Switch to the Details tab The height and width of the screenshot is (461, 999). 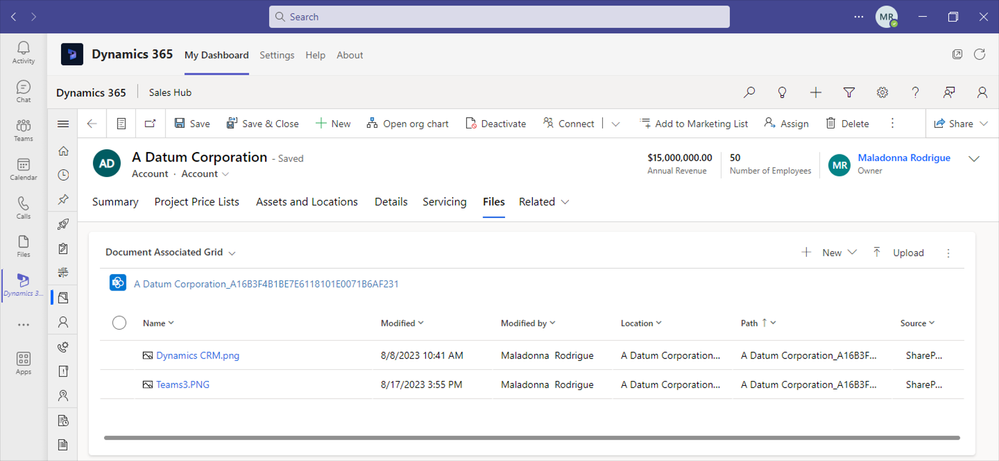391,202
